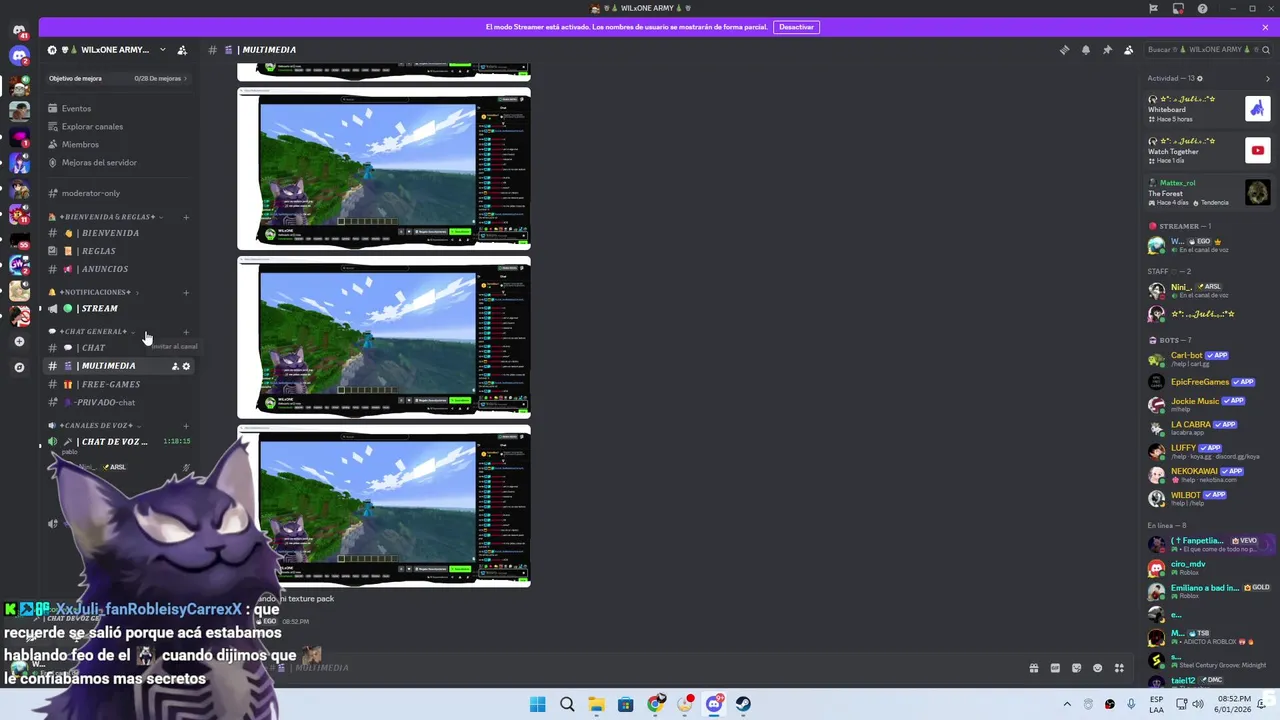Open the emoji picker icon
Viewport: 1280px width, 720px height.
coord(1098,668)
